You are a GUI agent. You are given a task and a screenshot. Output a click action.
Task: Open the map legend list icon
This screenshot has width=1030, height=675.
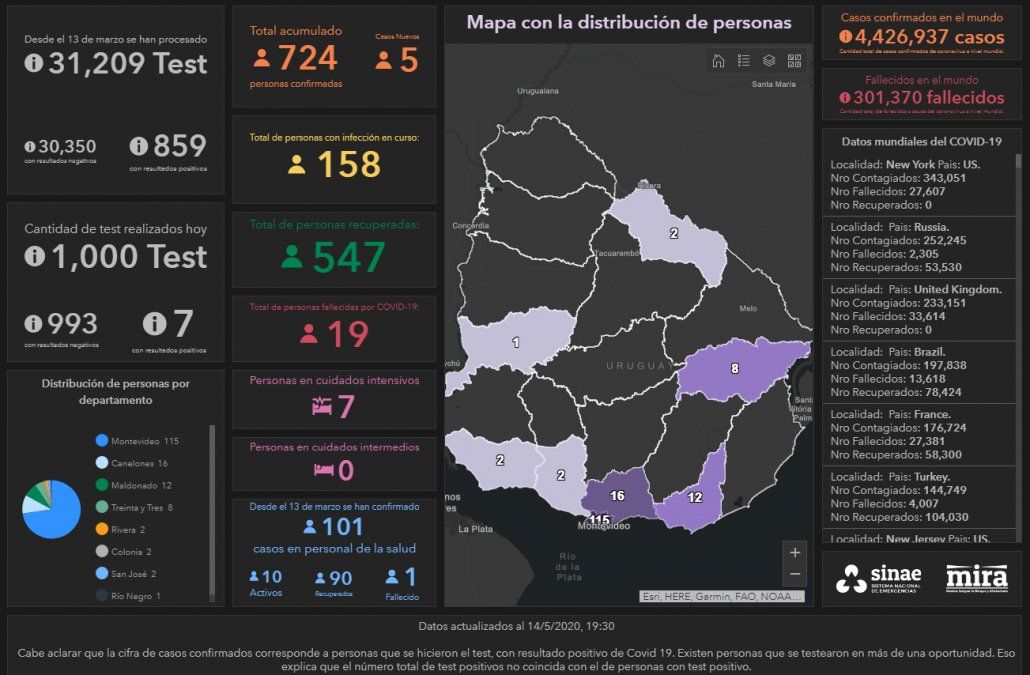click(744, 60)
